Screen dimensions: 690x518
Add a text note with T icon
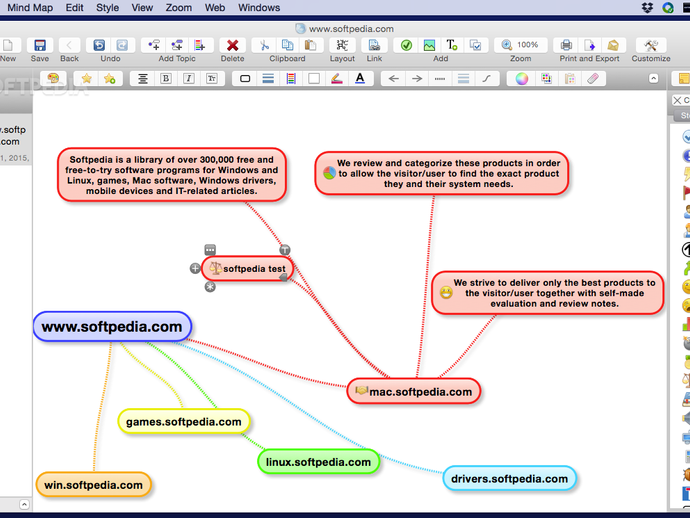click(452, 45)
